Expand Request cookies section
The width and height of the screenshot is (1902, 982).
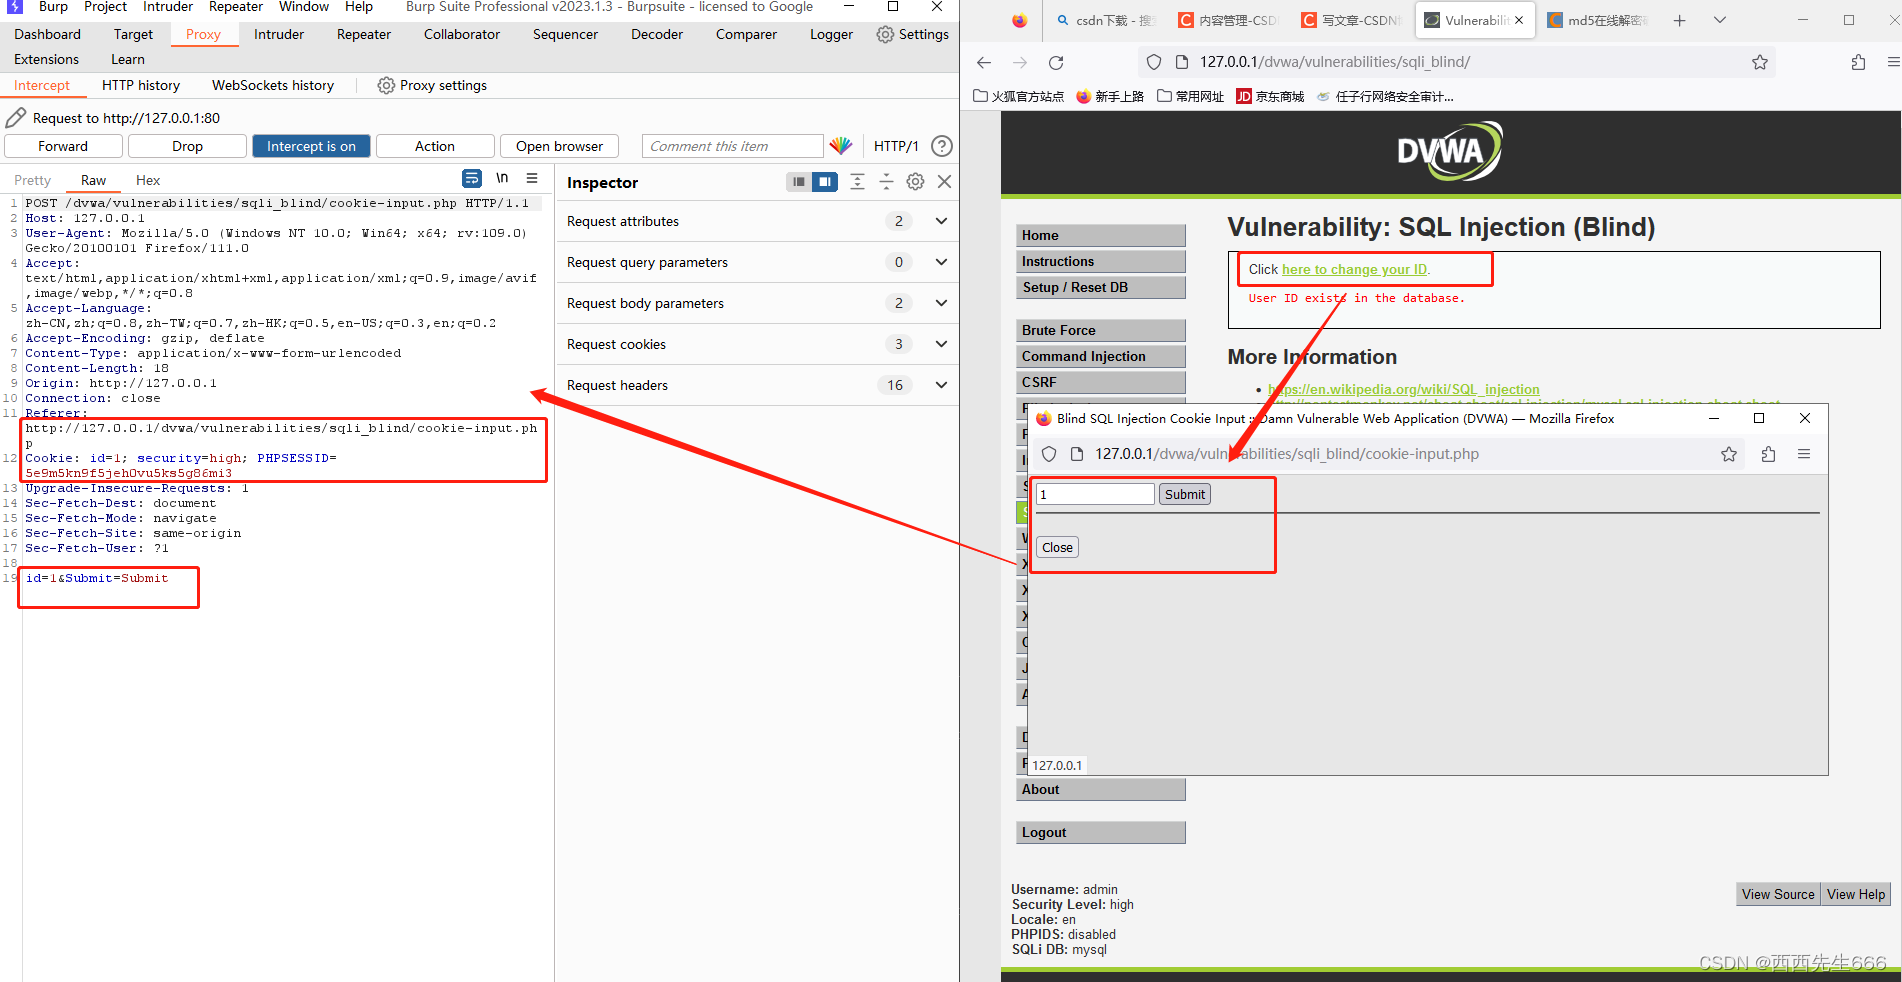[x=757, y=344]
